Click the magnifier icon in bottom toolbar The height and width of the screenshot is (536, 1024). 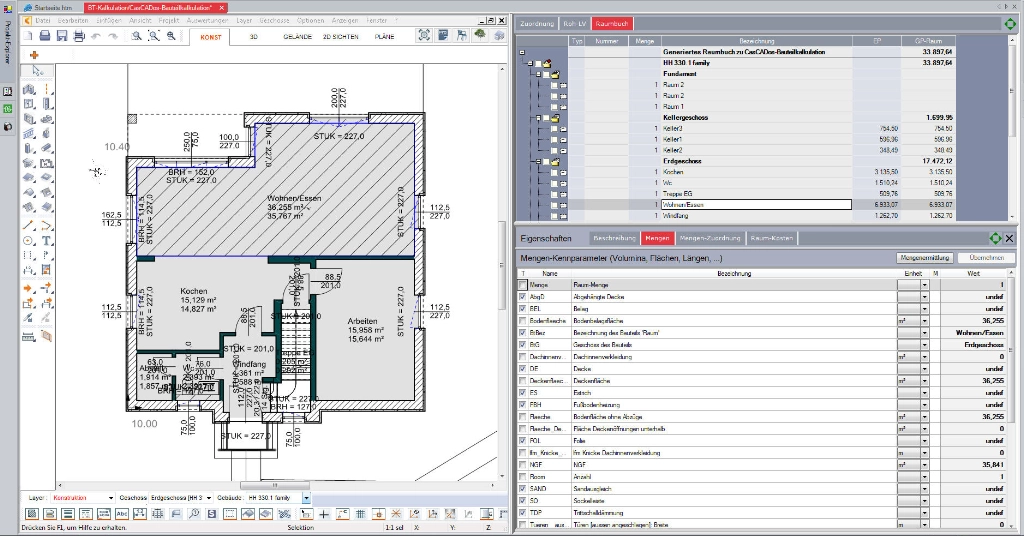click(x=196, y=514)
